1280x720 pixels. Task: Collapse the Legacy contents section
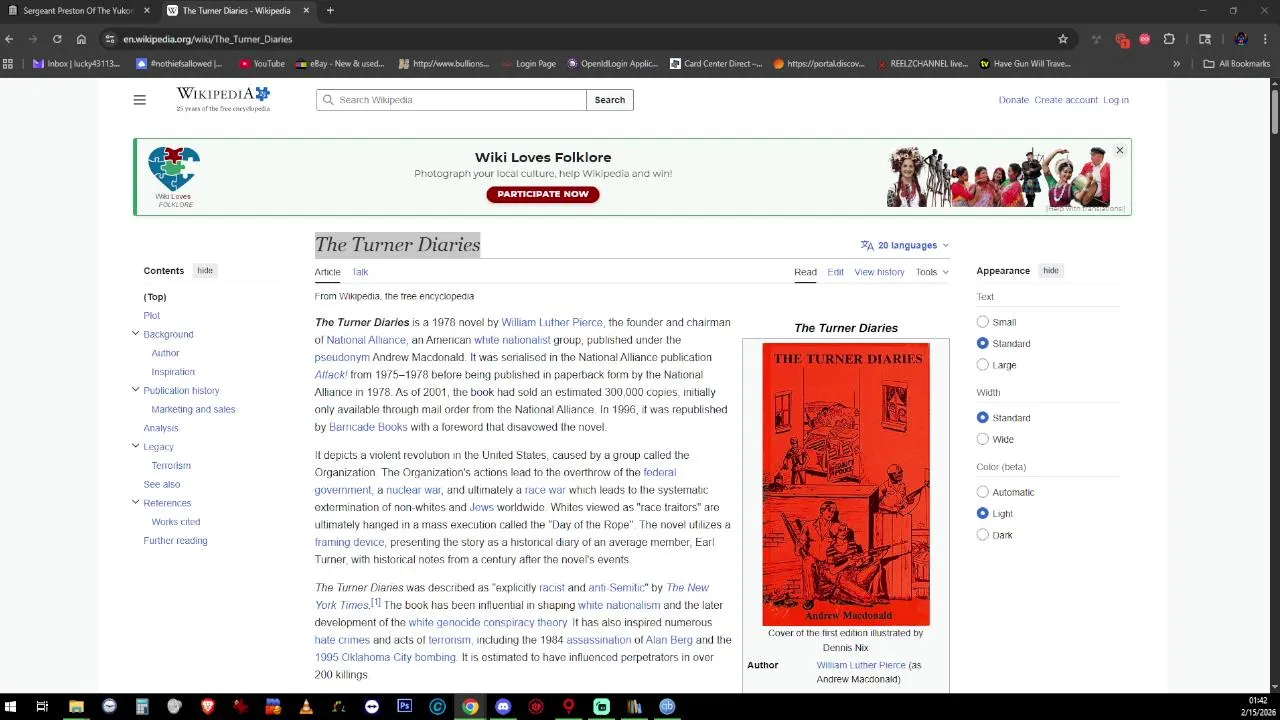(135, 446)
